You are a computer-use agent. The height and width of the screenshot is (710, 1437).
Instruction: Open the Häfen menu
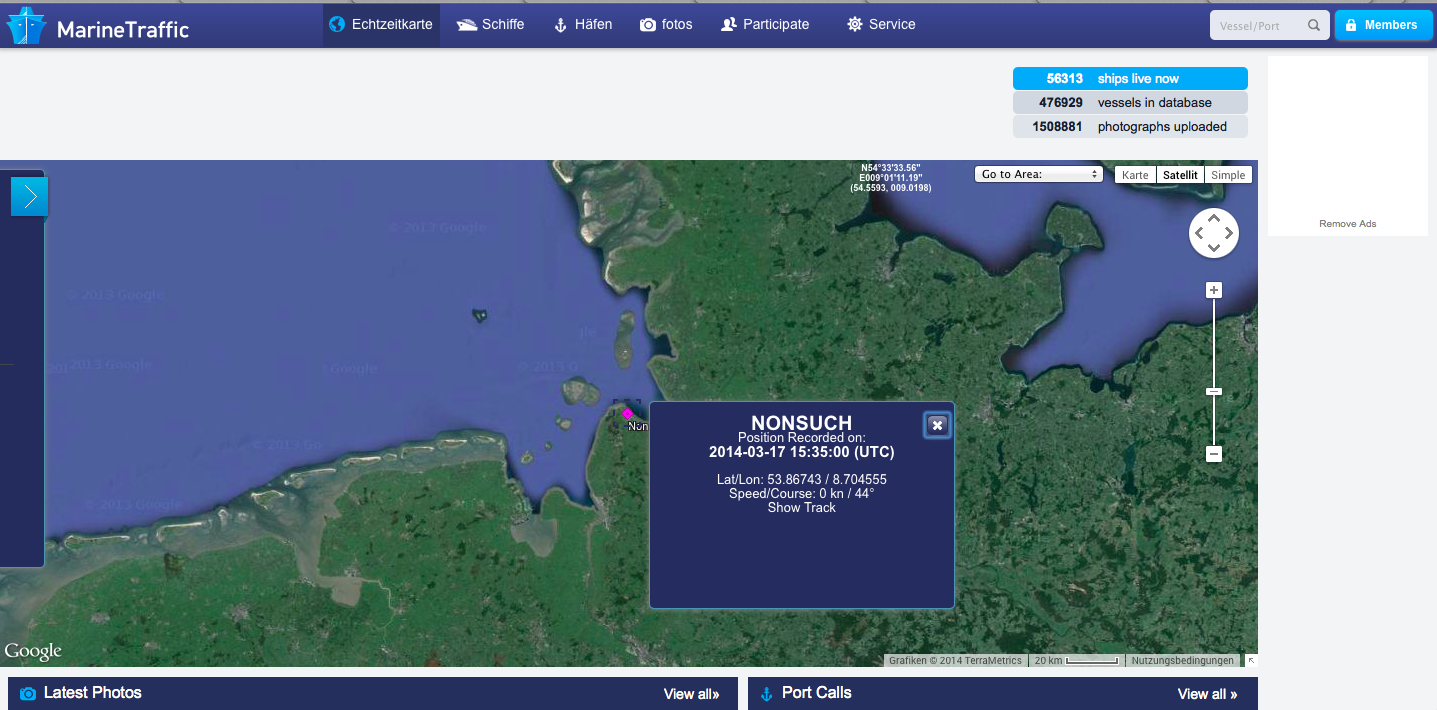click(582, 24)
